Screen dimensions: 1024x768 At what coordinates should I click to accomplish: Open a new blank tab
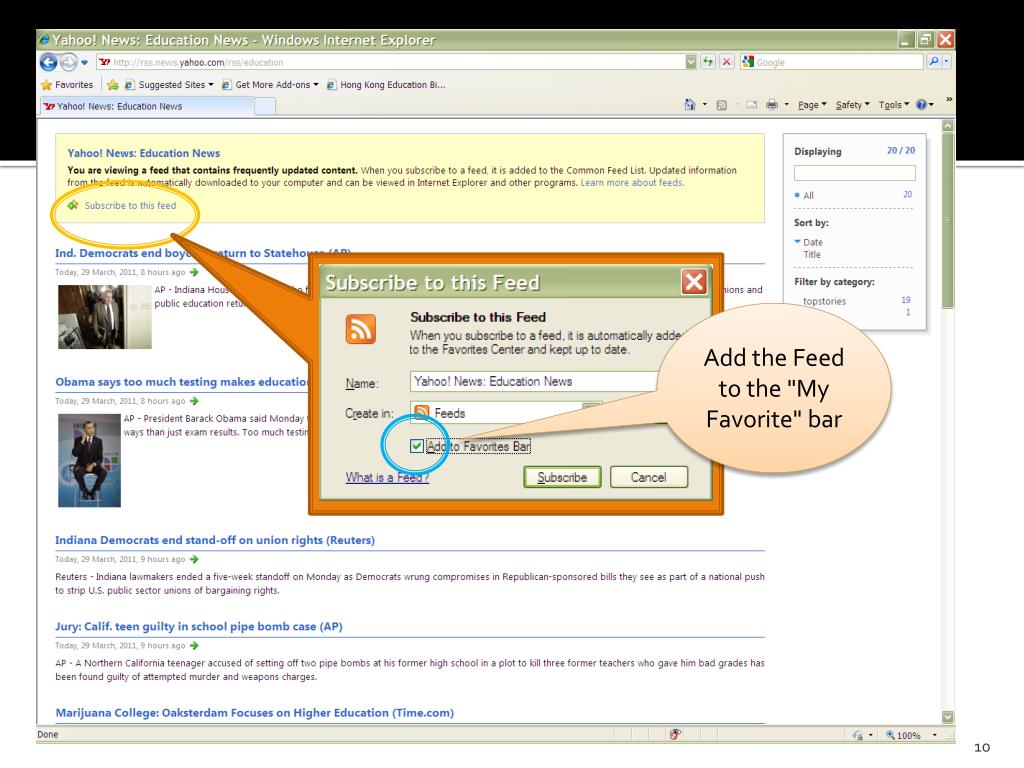click(264, 106)
